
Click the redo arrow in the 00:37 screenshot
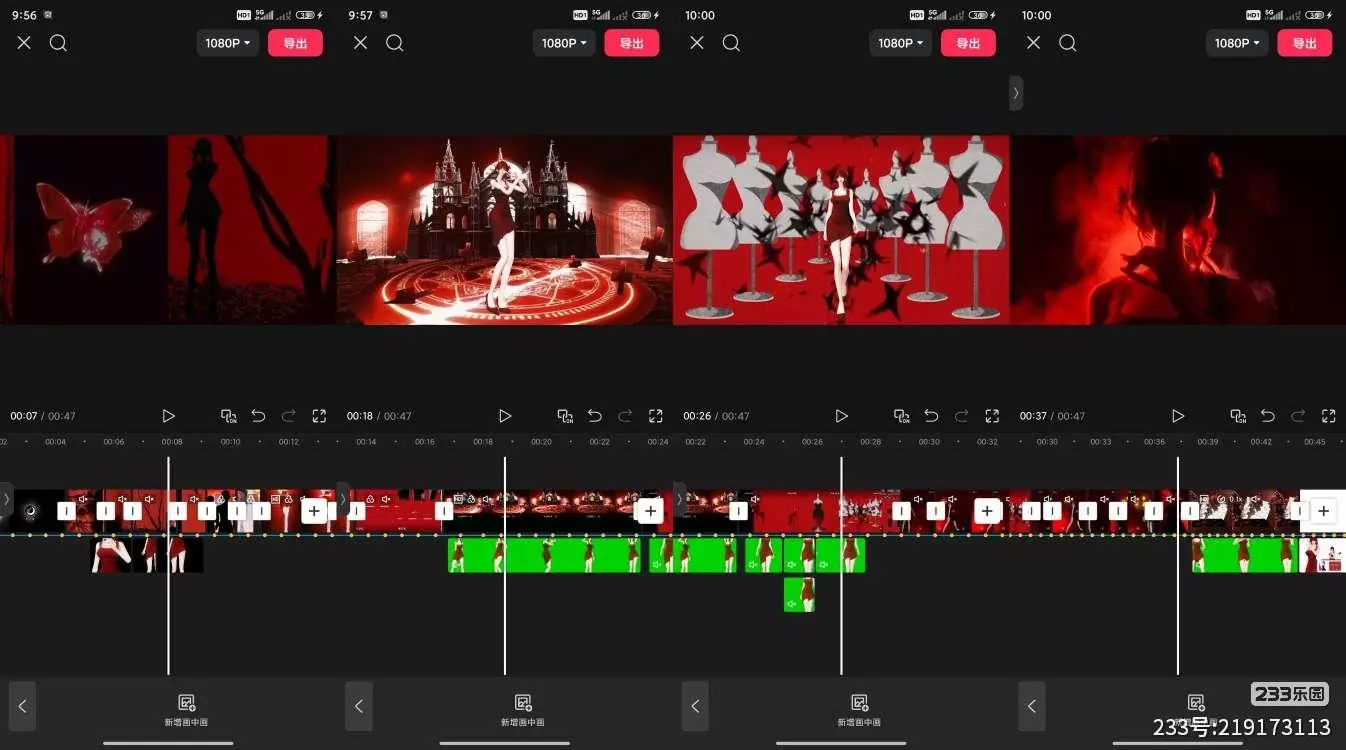pyautogui.click(x=1299, y=416)
